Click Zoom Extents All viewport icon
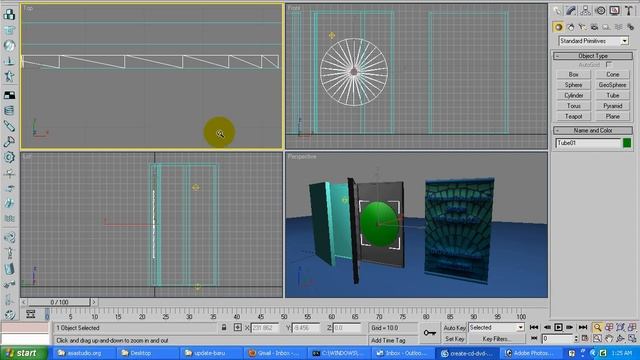This screenshot has height=360, width=640. coord(632,327)
